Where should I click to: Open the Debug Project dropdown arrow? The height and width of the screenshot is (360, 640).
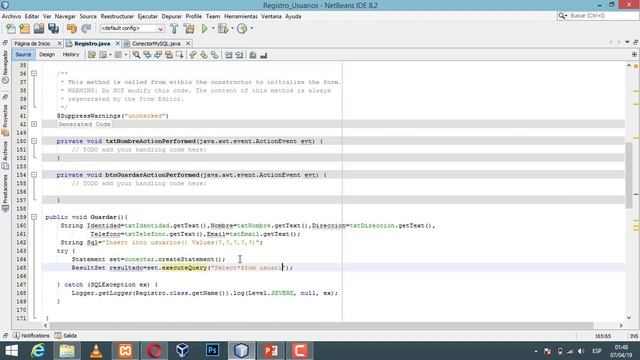coord(232,28)
